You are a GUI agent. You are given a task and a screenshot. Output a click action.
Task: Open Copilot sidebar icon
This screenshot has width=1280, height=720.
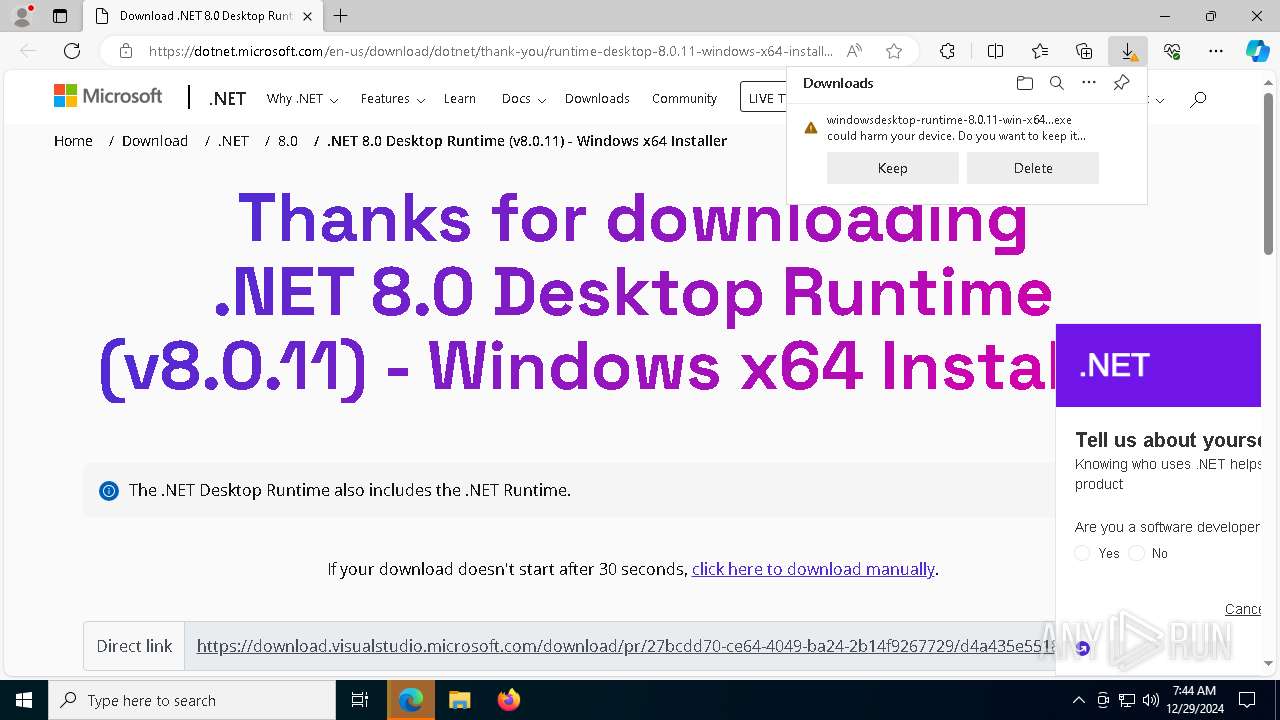pyautogui.click(x=1257, y=51)
